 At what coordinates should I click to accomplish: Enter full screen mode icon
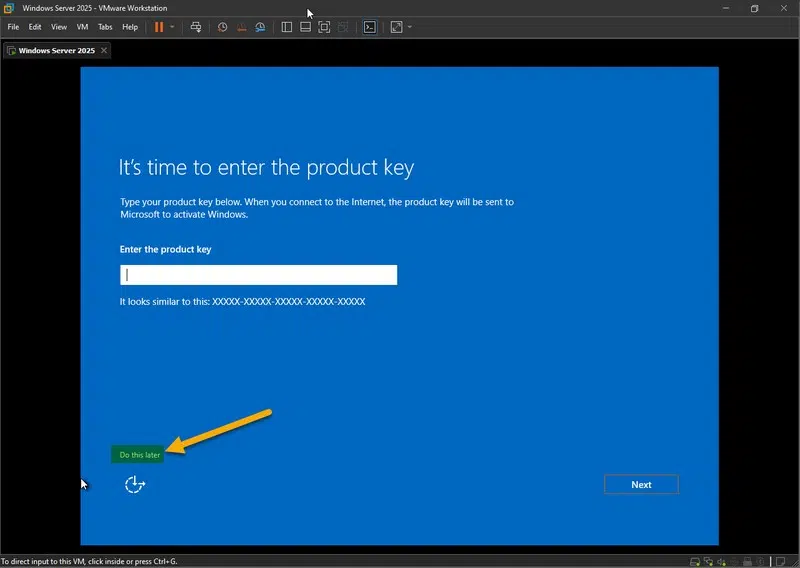pyautogui.click(x=324, y=27)
